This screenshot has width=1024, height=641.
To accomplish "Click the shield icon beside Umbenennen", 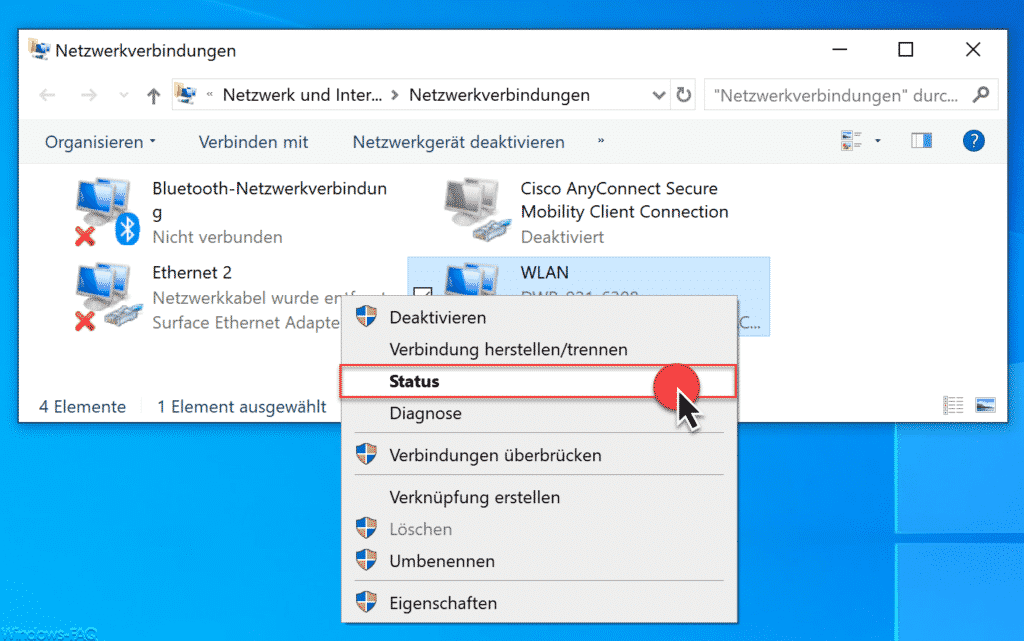I will tap(366, 560).
